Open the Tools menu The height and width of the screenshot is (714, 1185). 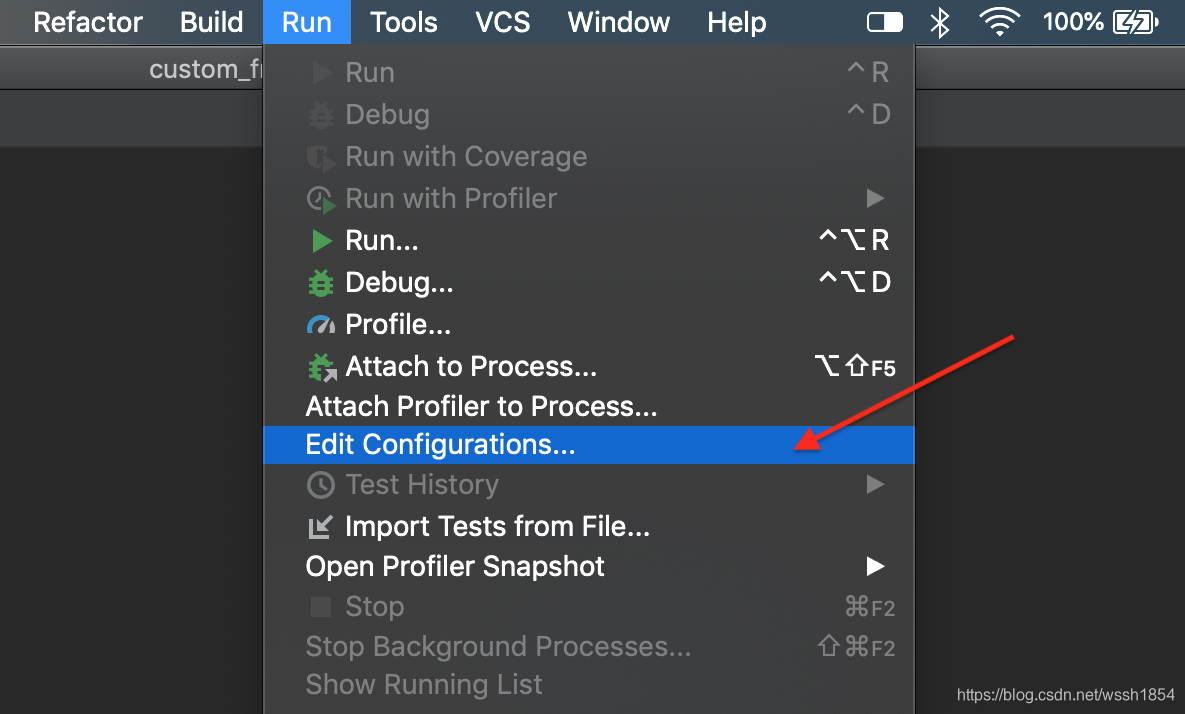[404, 22]
